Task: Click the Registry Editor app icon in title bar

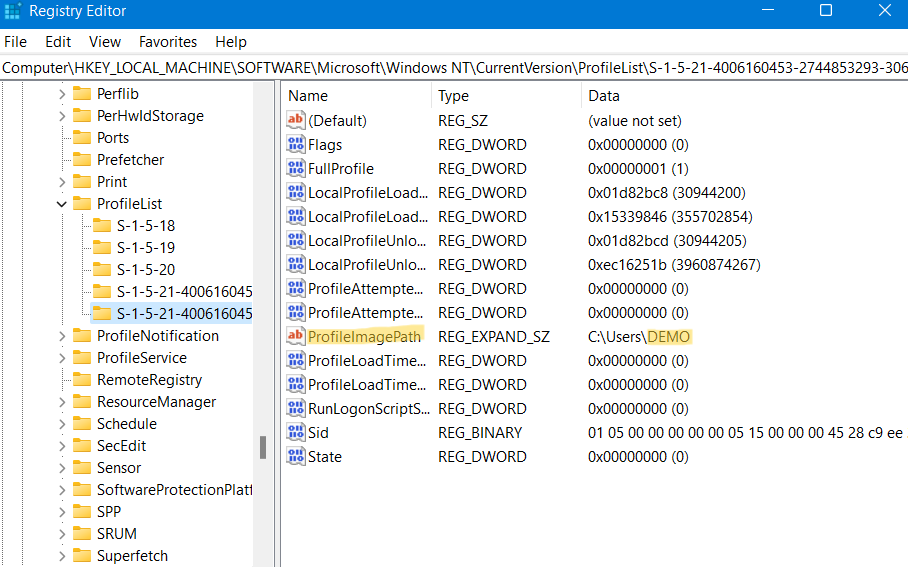Action: 13,11
